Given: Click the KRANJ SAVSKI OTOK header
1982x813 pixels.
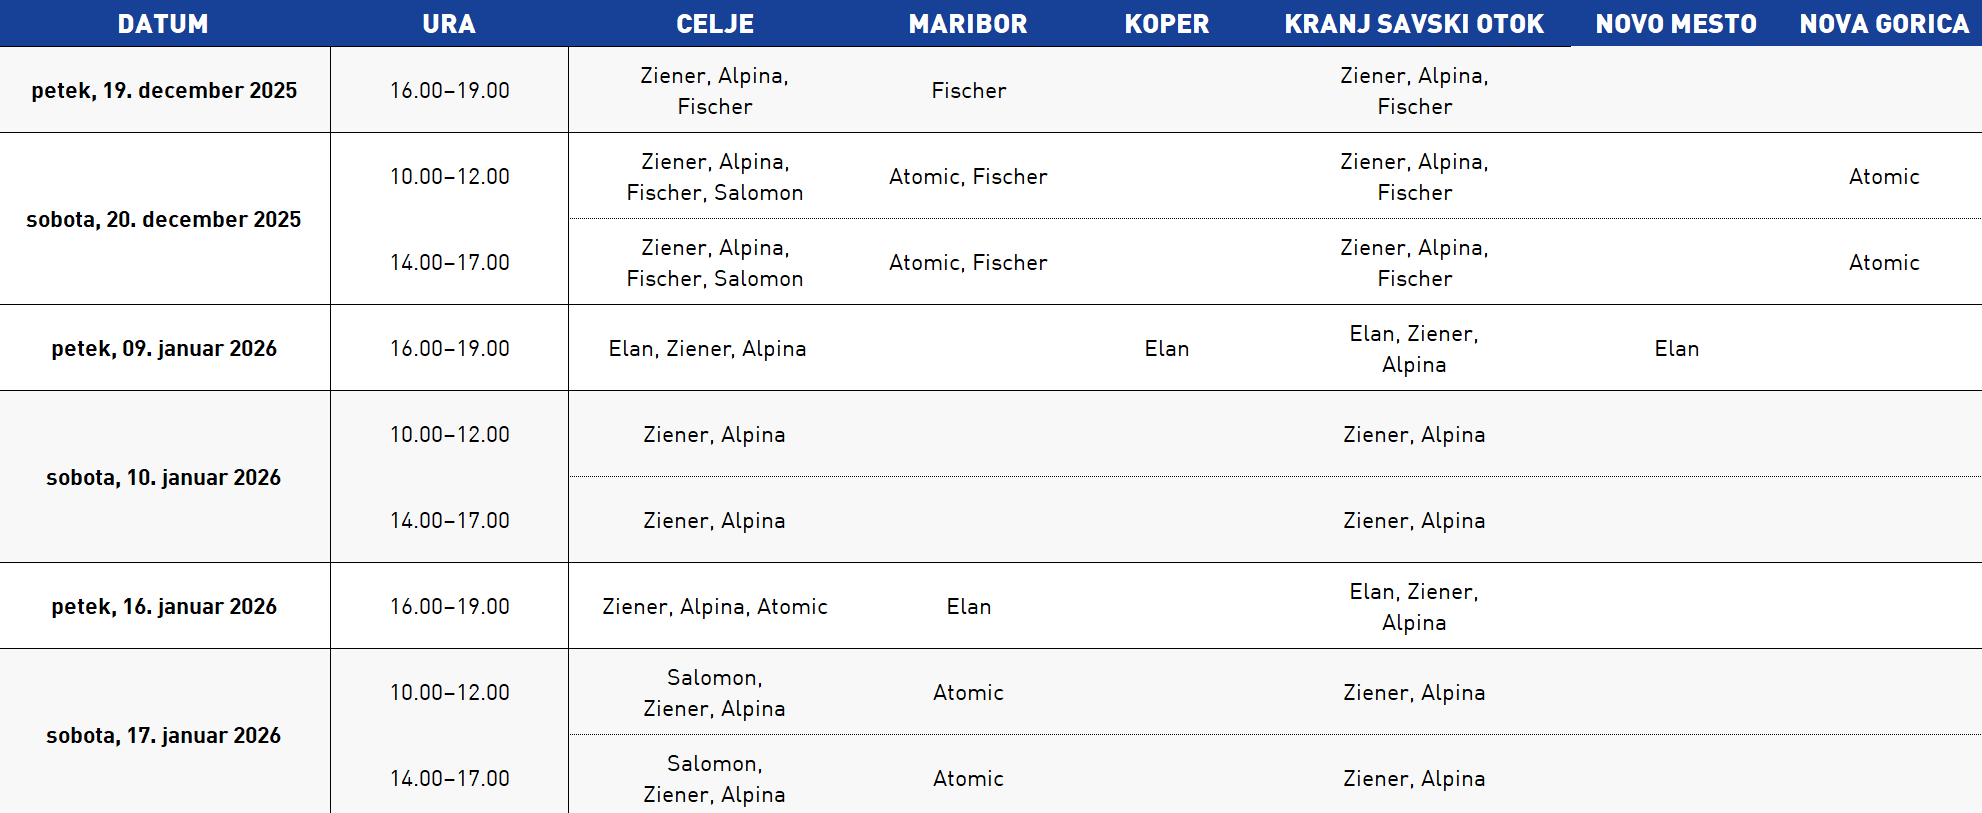Looking at the screenshot, I should coord(1414,24).
